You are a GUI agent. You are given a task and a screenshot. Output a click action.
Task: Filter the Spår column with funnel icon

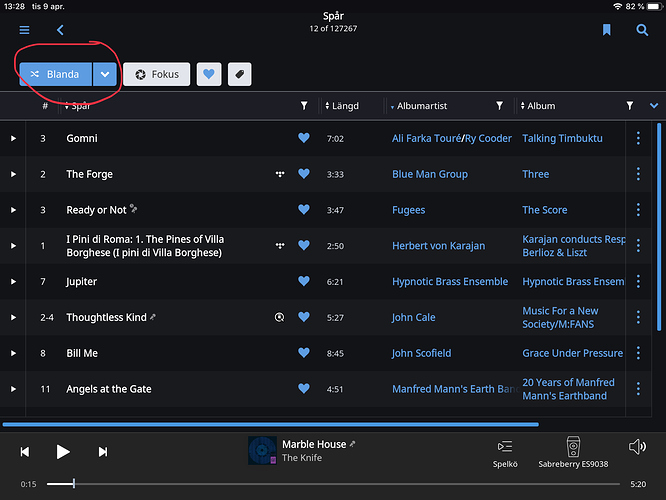[304, 105]
